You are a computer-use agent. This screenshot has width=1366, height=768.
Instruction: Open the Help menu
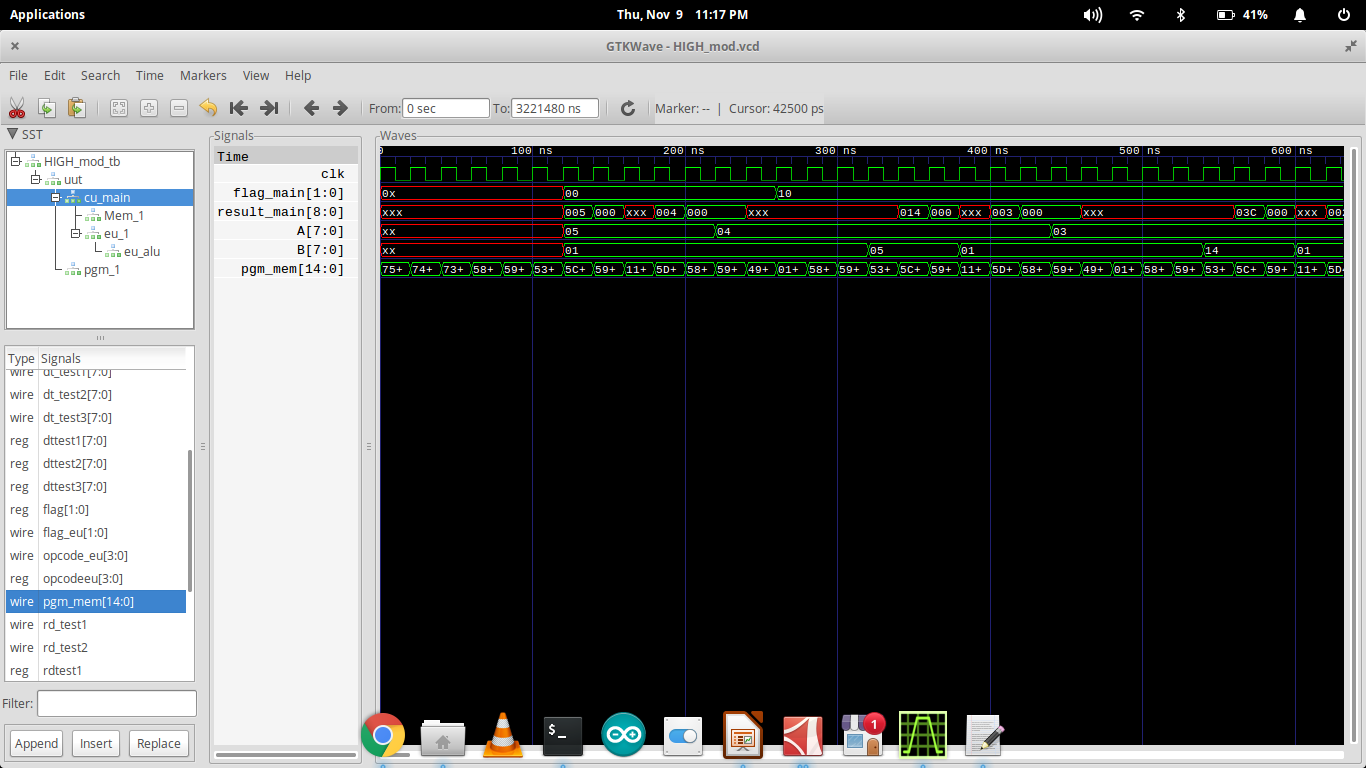(x=298, y=75)
